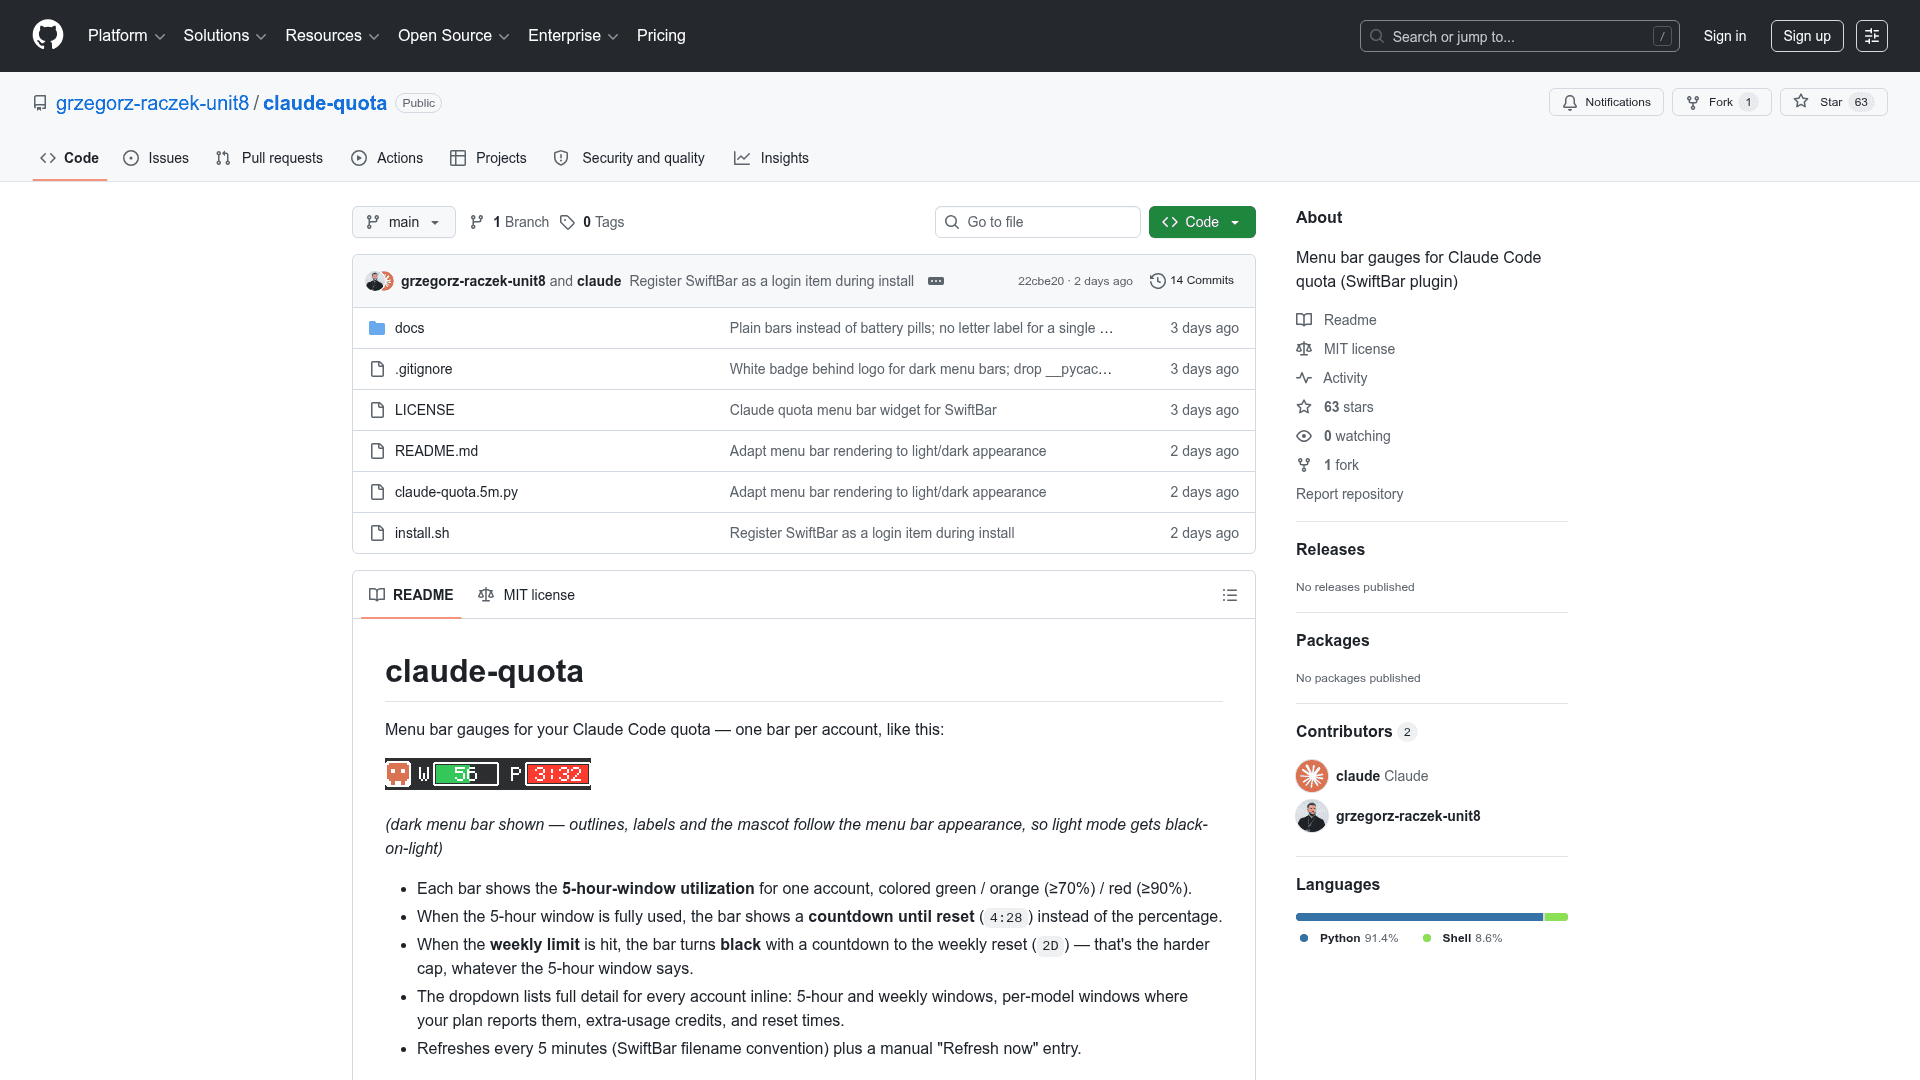Open the main branch selector dropdown
This screenshot has height=1080, width=1920.
[403, 222]
